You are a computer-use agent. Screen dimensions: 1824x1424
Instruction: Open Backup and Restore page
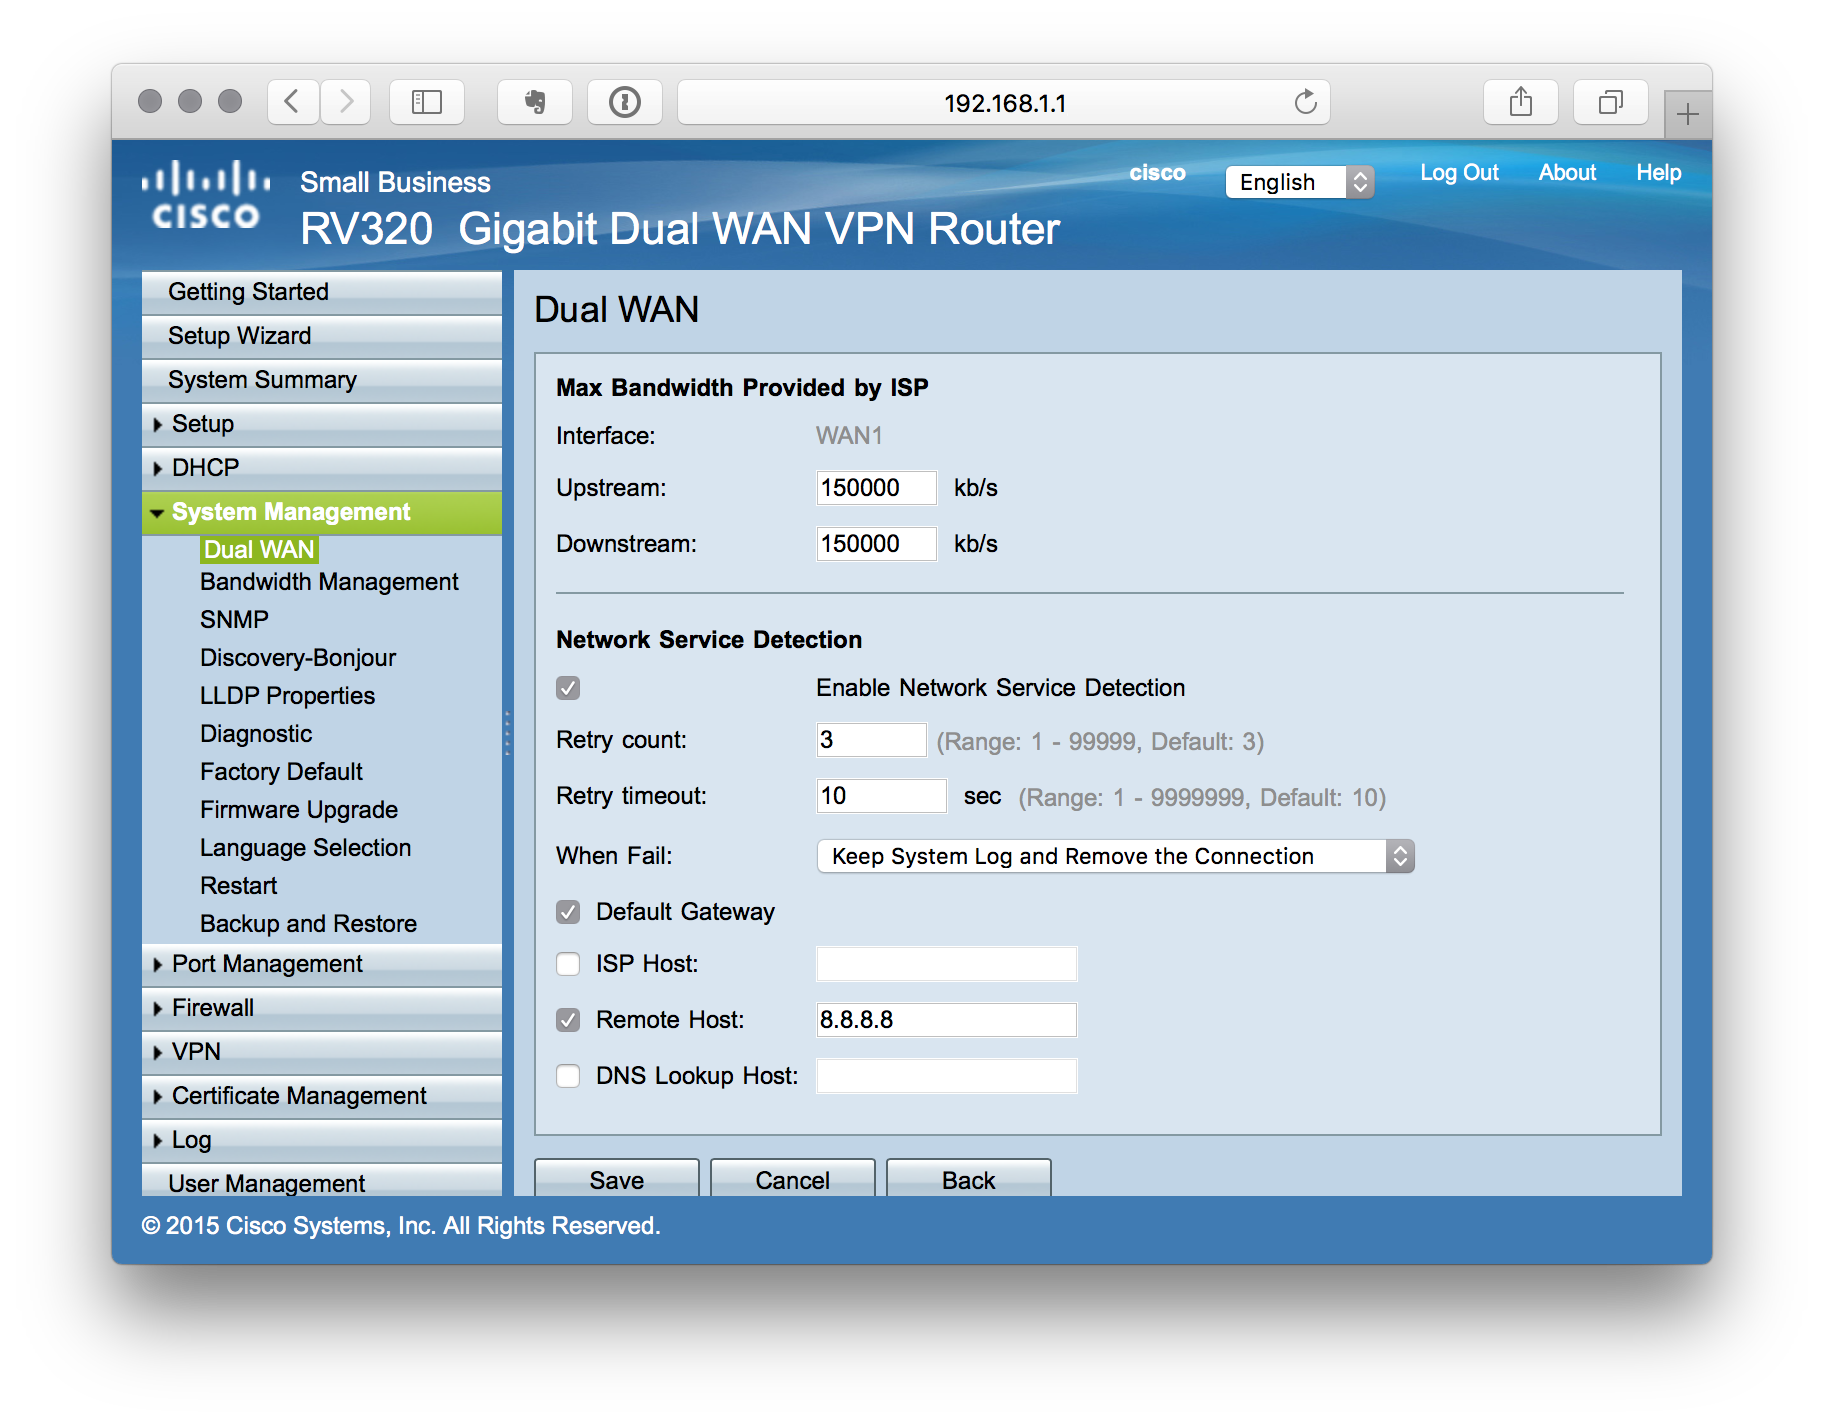coord(308,924)
